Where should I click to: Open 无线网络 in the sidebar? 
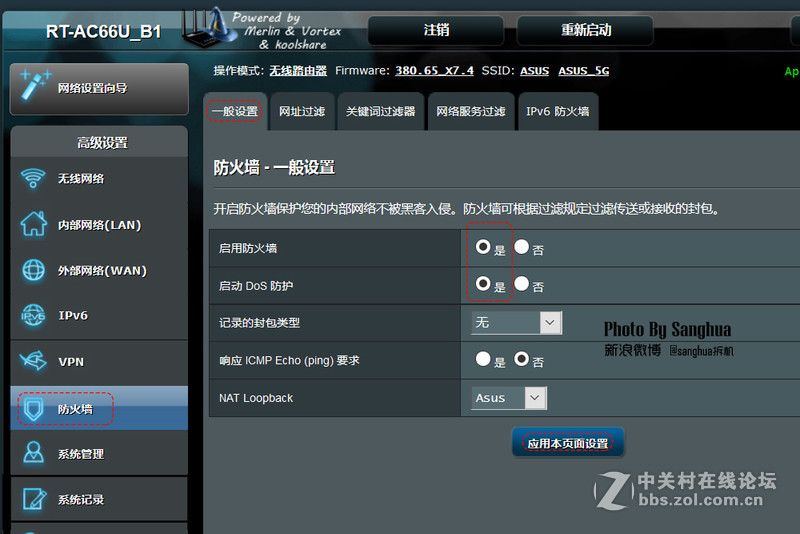tap(99, 179)
